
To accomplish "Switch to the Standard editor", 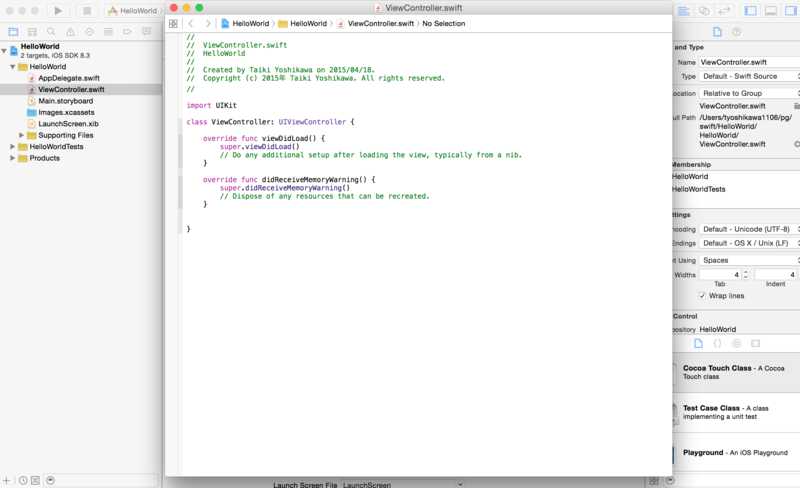I will 684,11.
